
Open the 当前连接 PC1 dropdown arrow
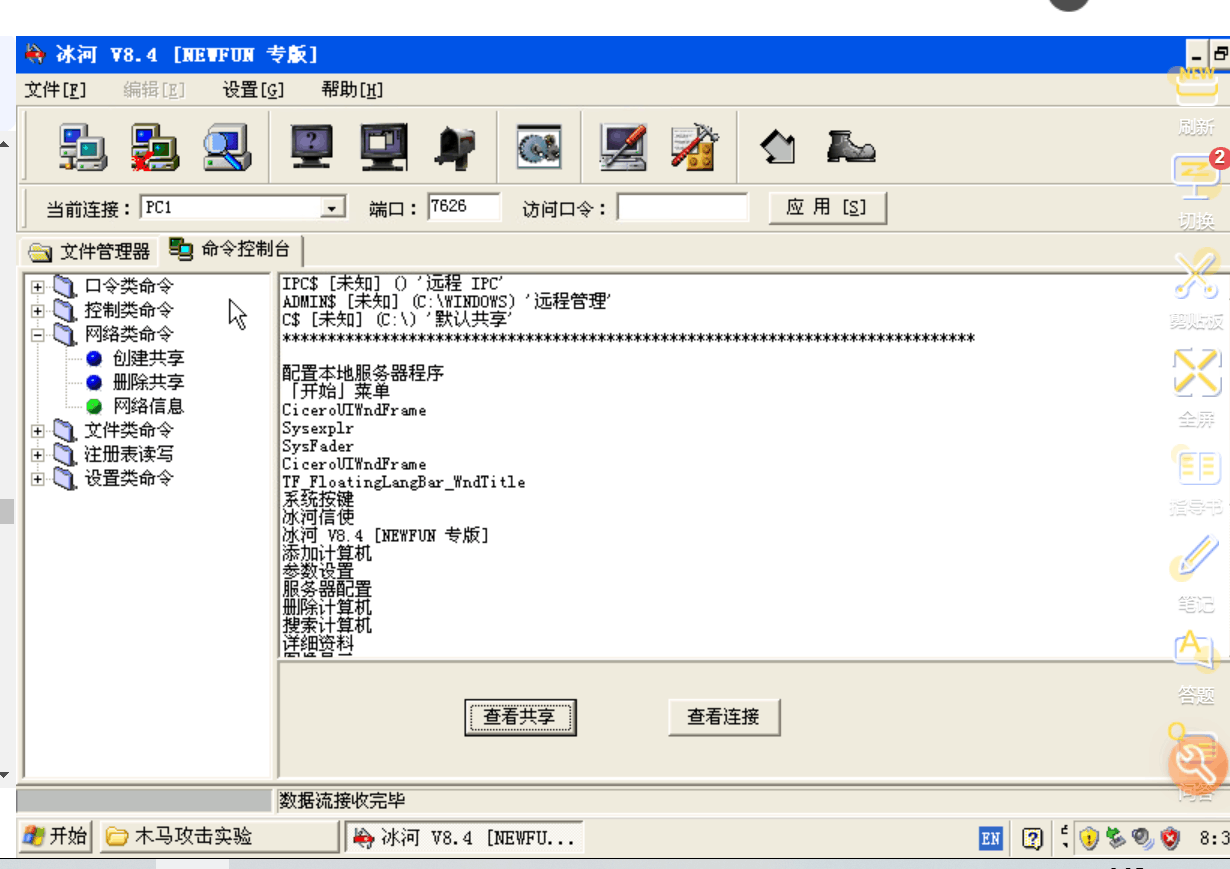(x=331, y=208)
